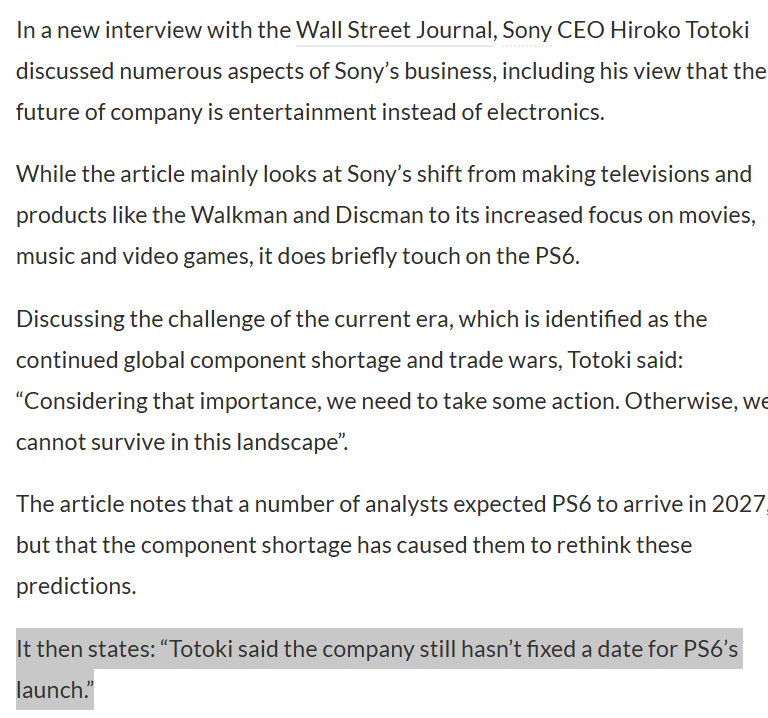This screenshot has height=718, width=768.
Task: Click the text "PS6." ending the second paragraph
Action: [x=557, y=256]
